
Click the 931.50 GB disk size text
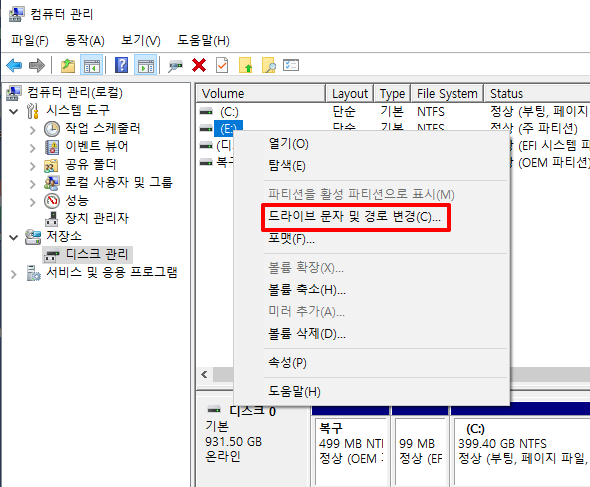click(x=233, y=441)
